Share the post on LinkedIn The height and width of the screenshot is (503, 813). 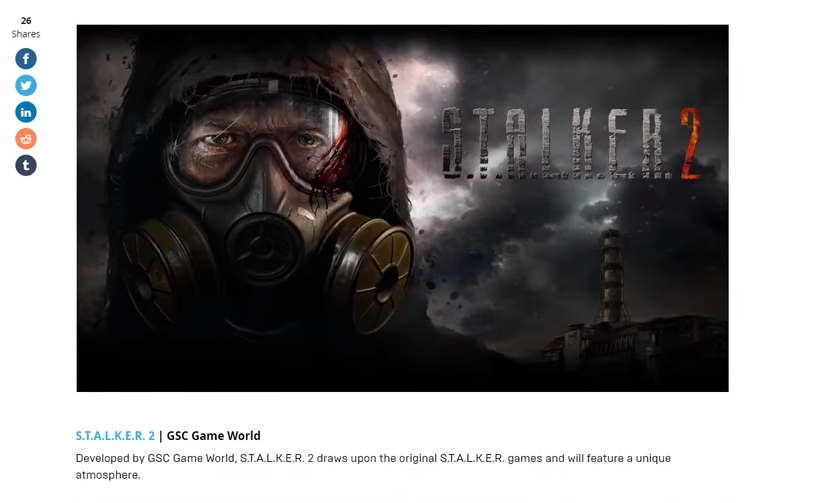point(26,112)
